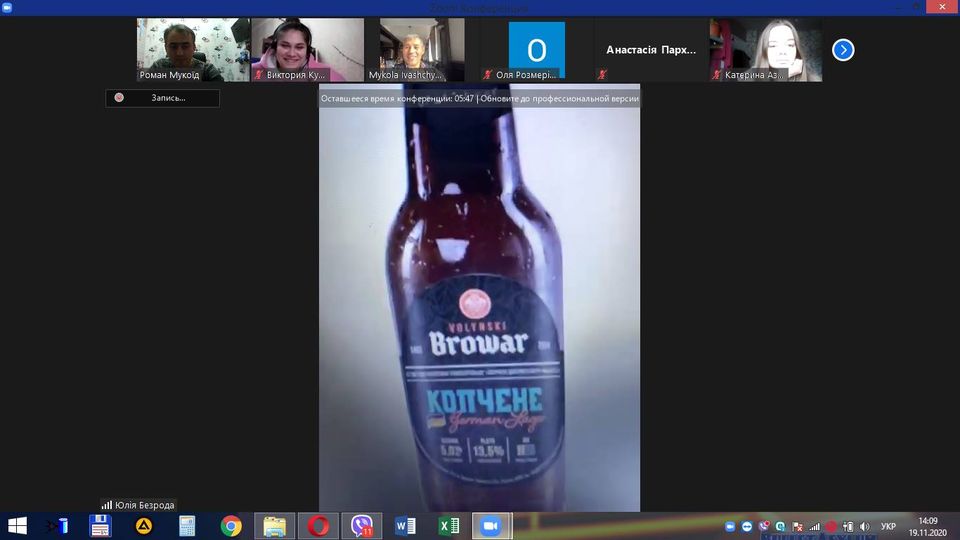
Task: Click the flag with red X tray icon
Action: pyautogui.click(x=797, y=527)
